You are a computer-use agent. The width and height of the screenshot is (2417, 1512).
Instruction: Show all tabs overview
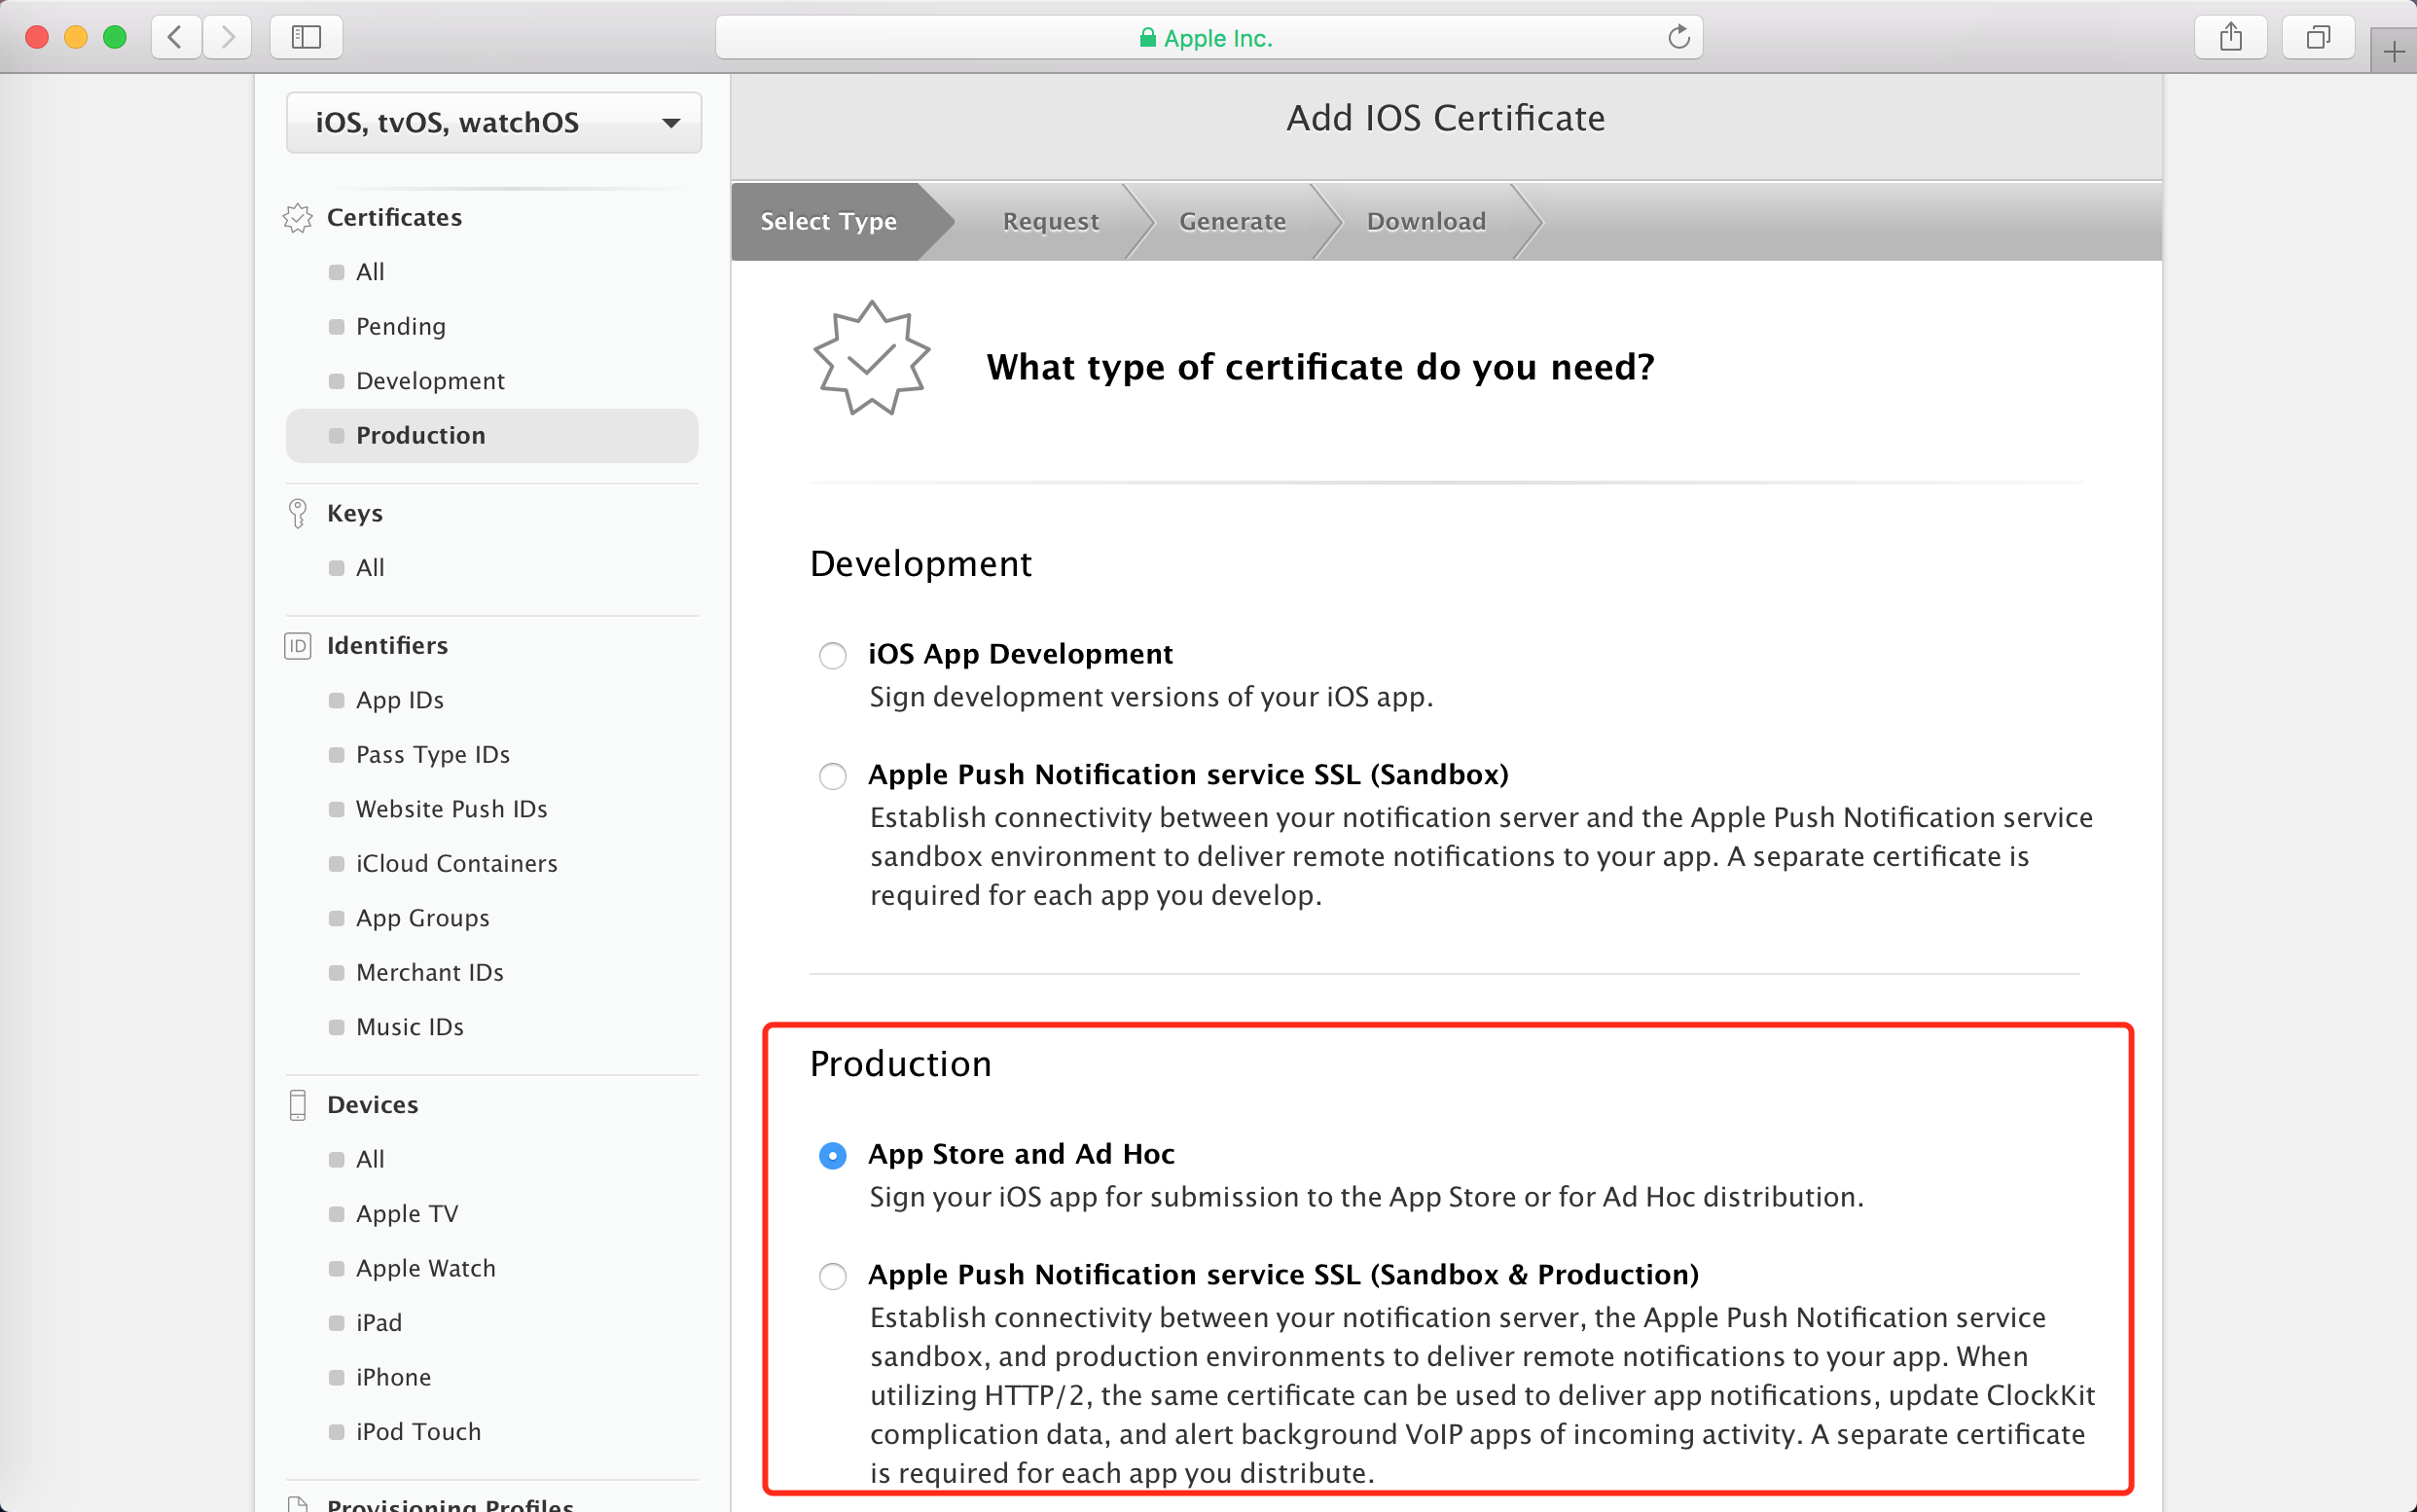click(2318, 38)
